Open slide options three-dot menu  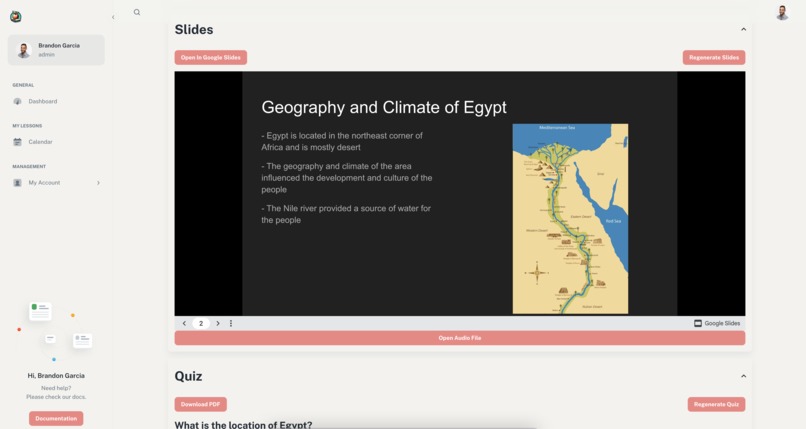pyautogui.click(x=231, y=323)
